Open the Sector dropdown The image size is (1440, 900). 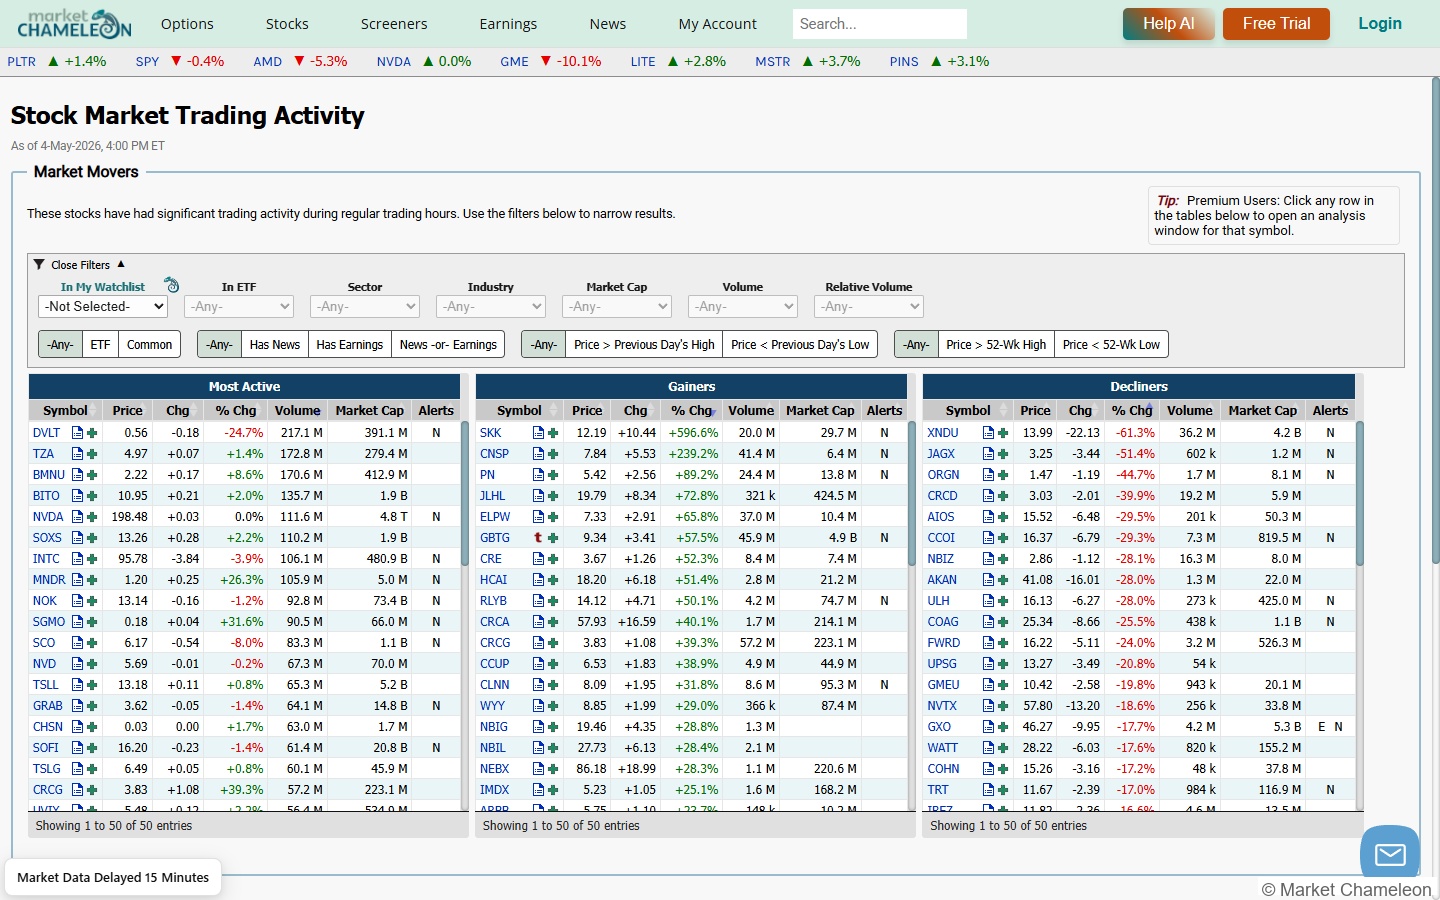(x=365, y=307)
